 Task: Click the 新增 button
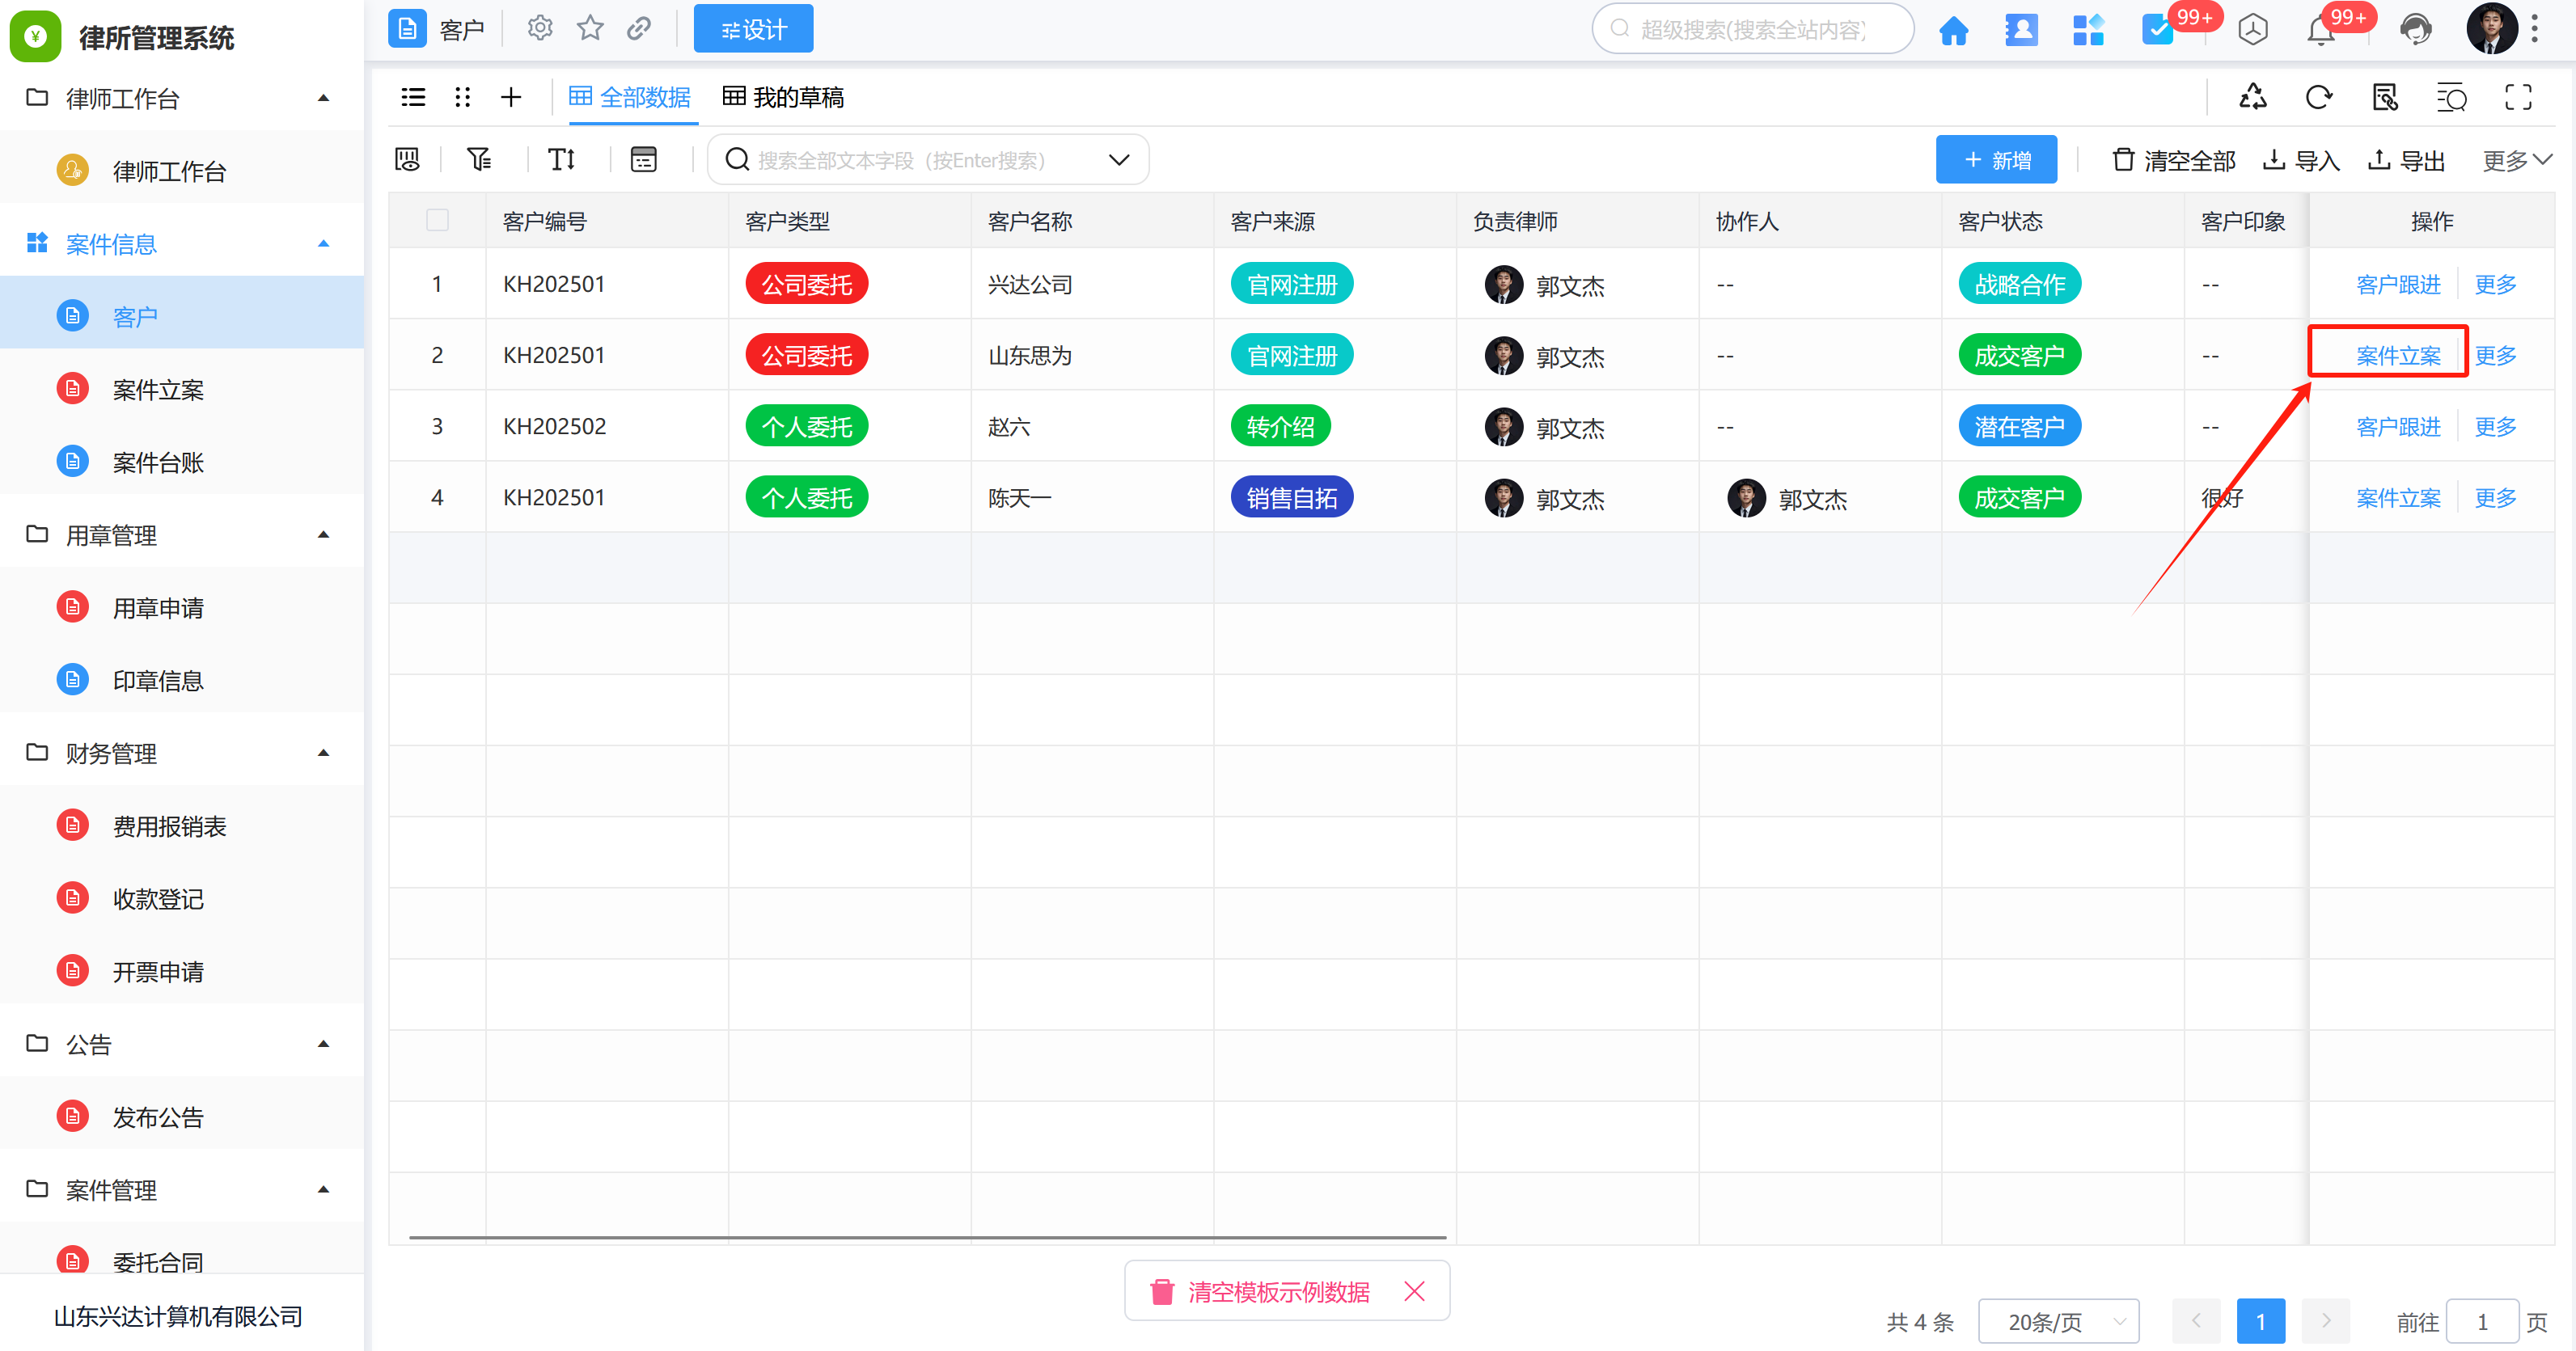pos(1995,160)
